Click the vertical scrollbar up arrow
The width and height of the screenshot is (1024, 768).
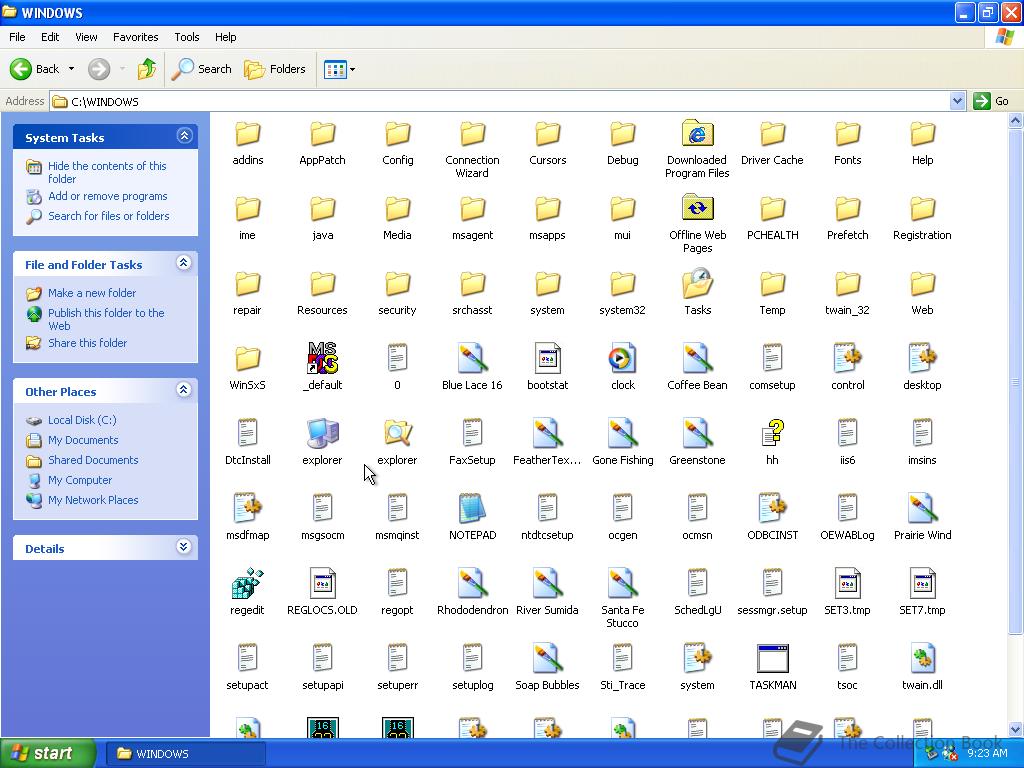tap(1016, 120)
